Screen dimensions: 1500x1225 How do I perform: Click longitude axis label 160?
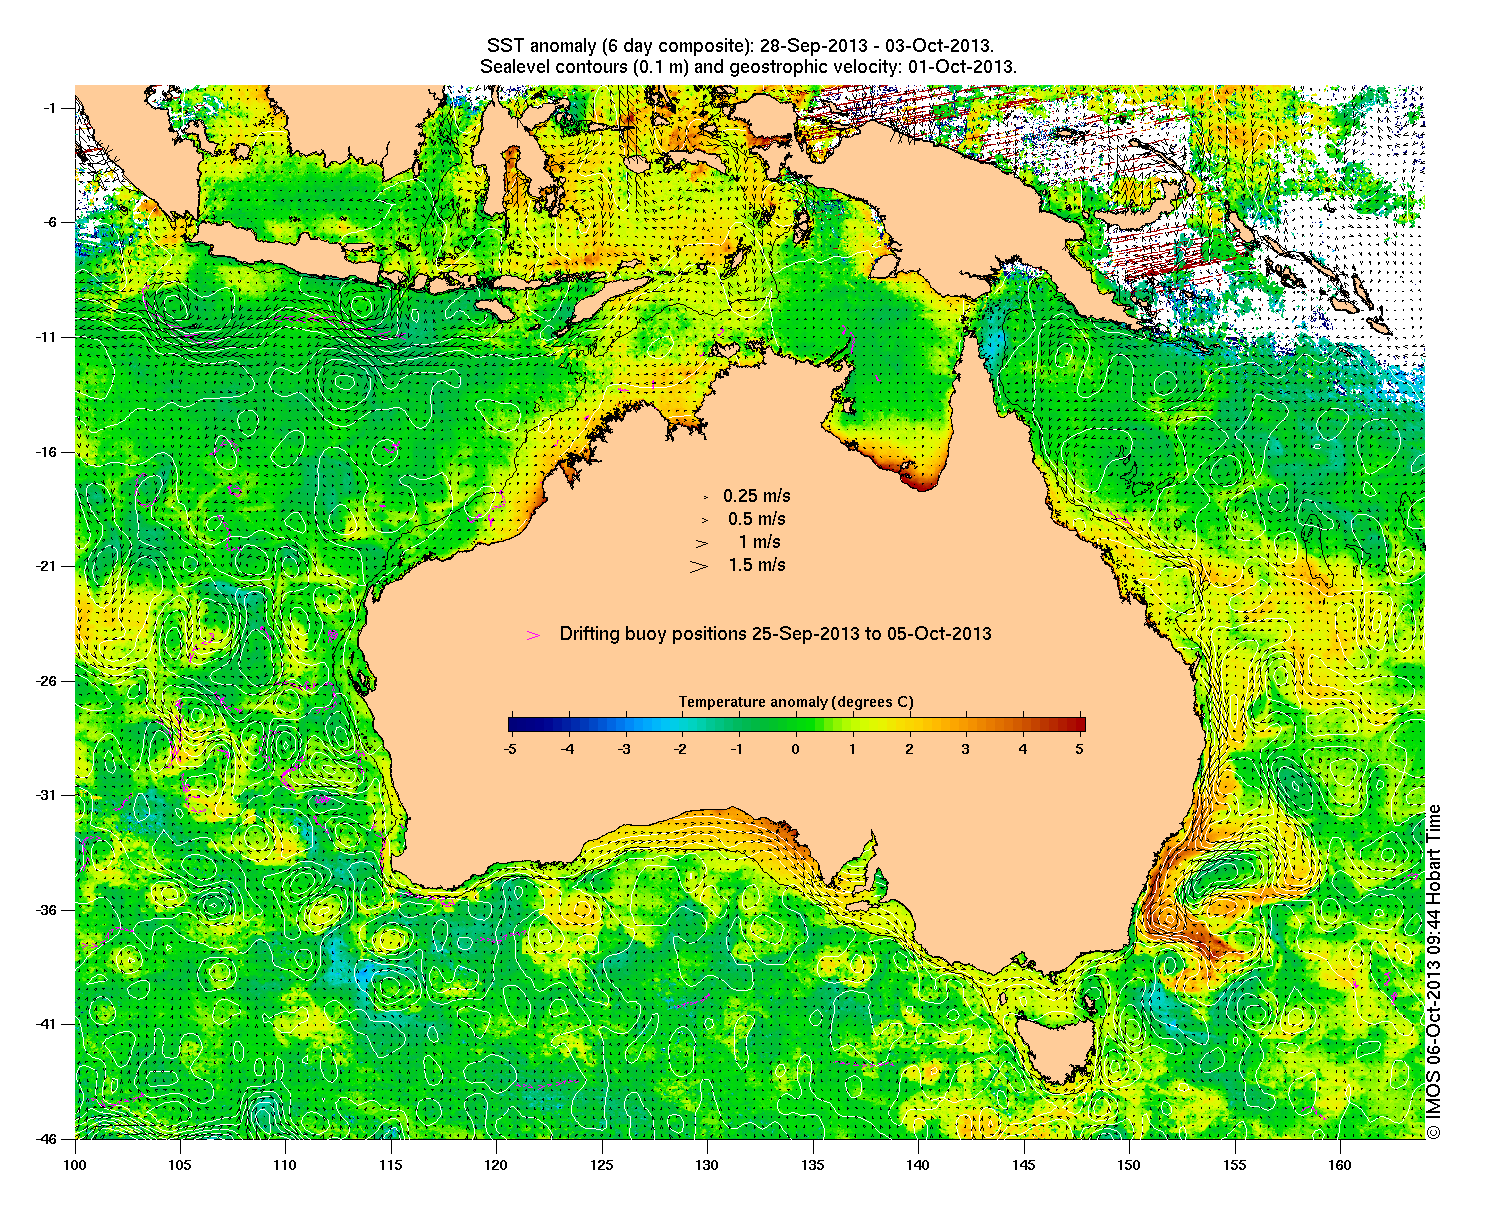1339,1165
